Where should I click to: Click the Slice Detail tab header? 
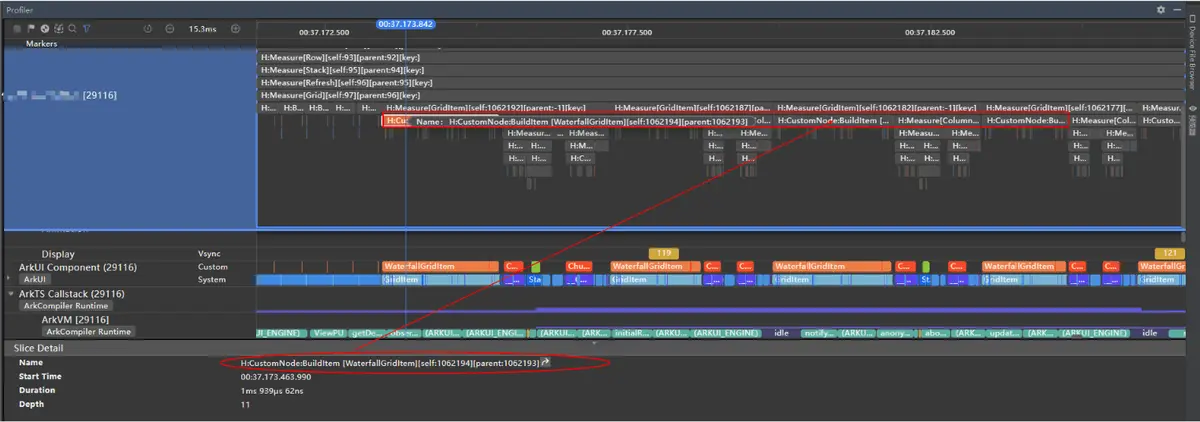[x=38, y=346]
